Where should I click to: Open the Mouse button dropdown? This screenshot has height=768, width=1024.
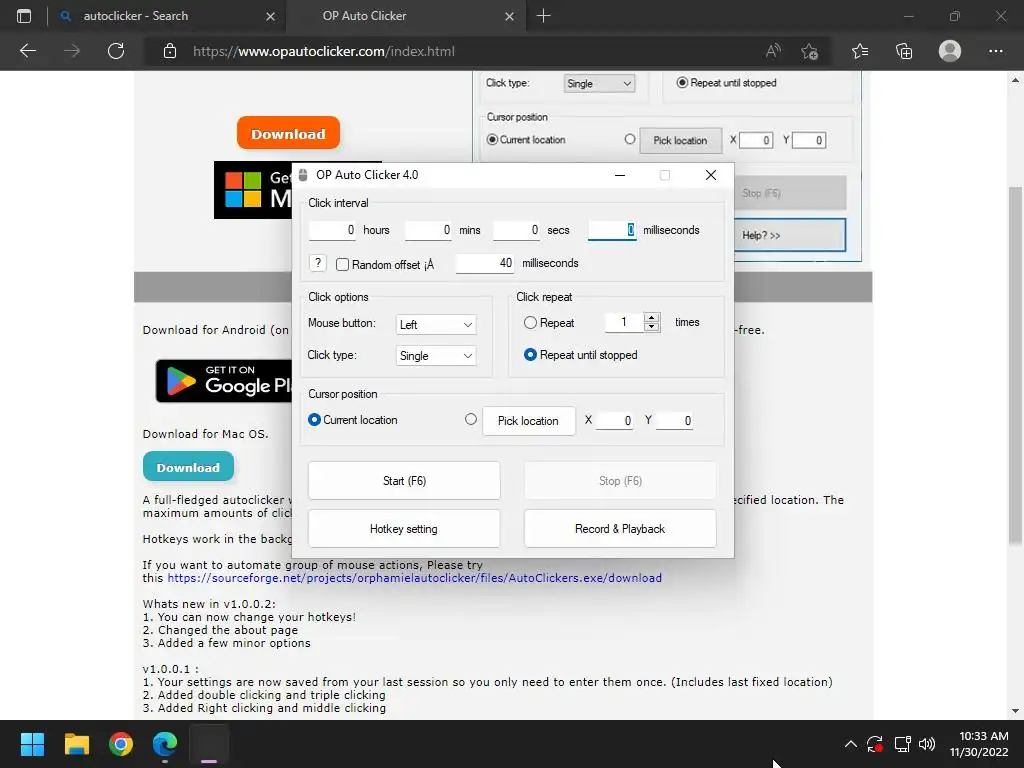(436, 325)
